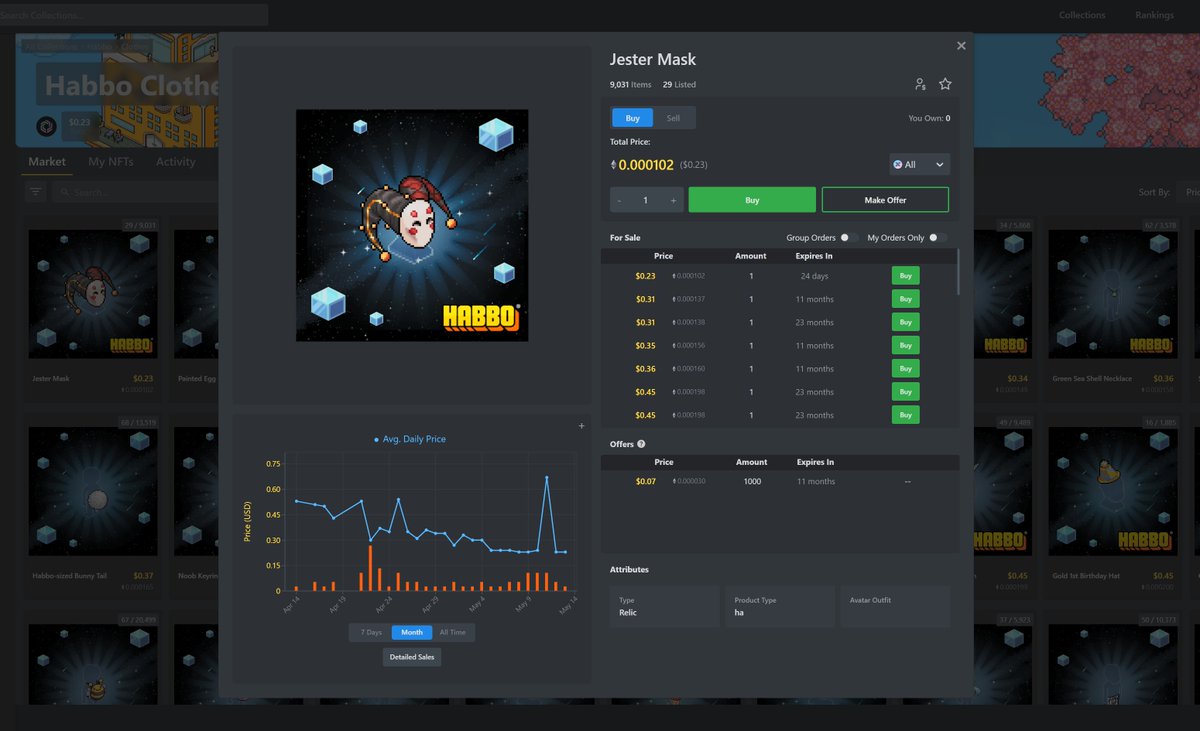Go to Collections in top navigation
The height and width of the screenshot is (731, 1200).
1083,15
